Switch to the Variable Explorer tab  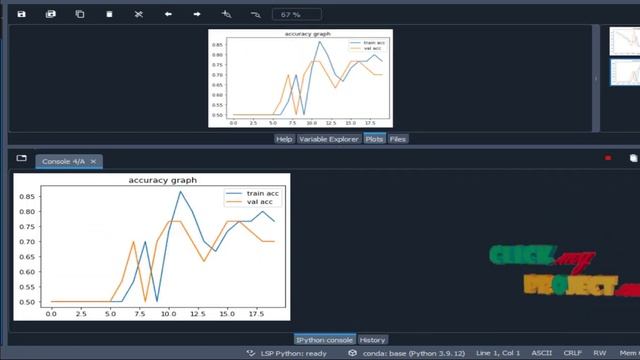tap(329, 139)
